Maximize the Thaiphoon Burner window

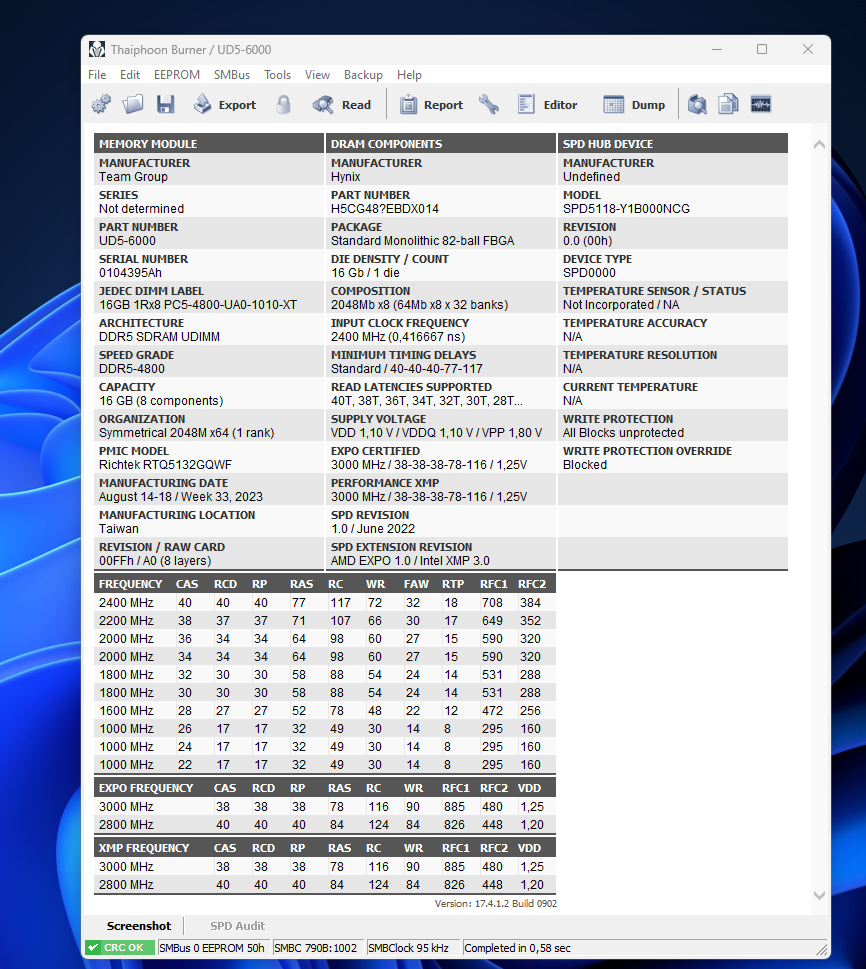point(762,49)
